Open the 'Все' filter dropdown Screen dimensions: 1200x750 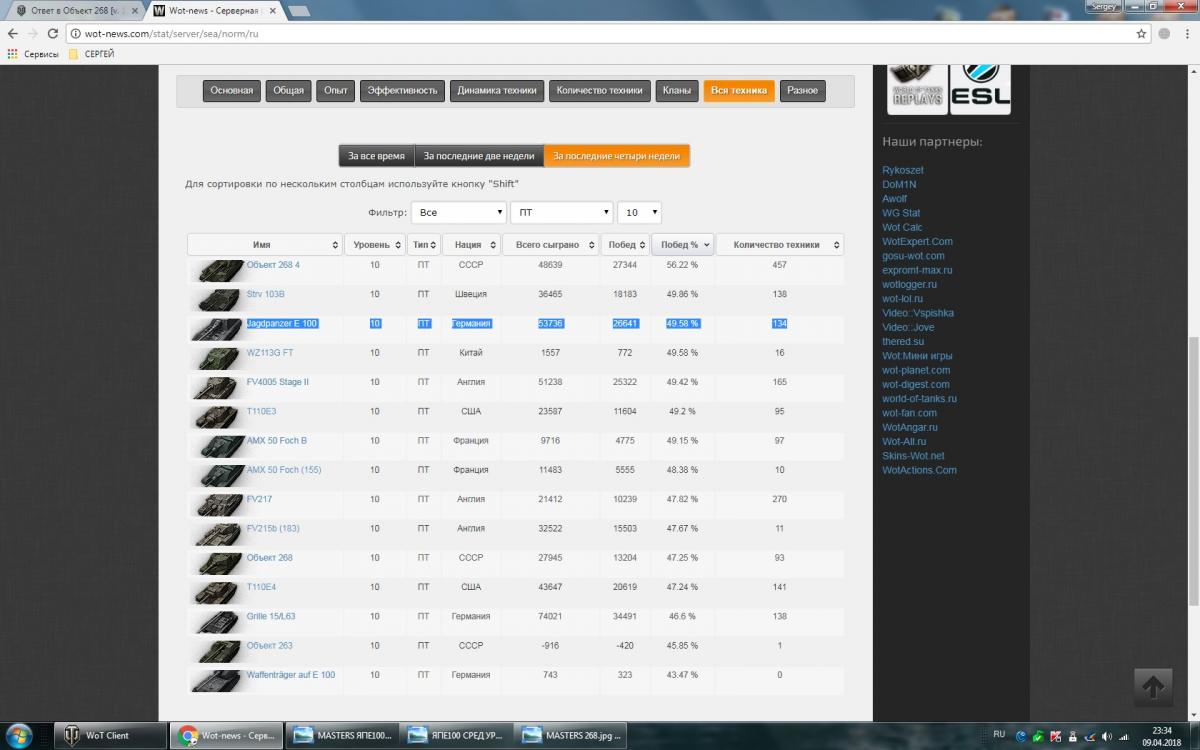[459, 213]
